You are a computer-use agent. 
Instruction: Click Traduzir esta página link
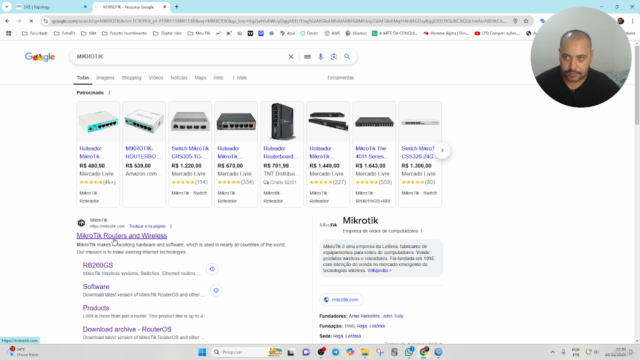tap(147, 226)
